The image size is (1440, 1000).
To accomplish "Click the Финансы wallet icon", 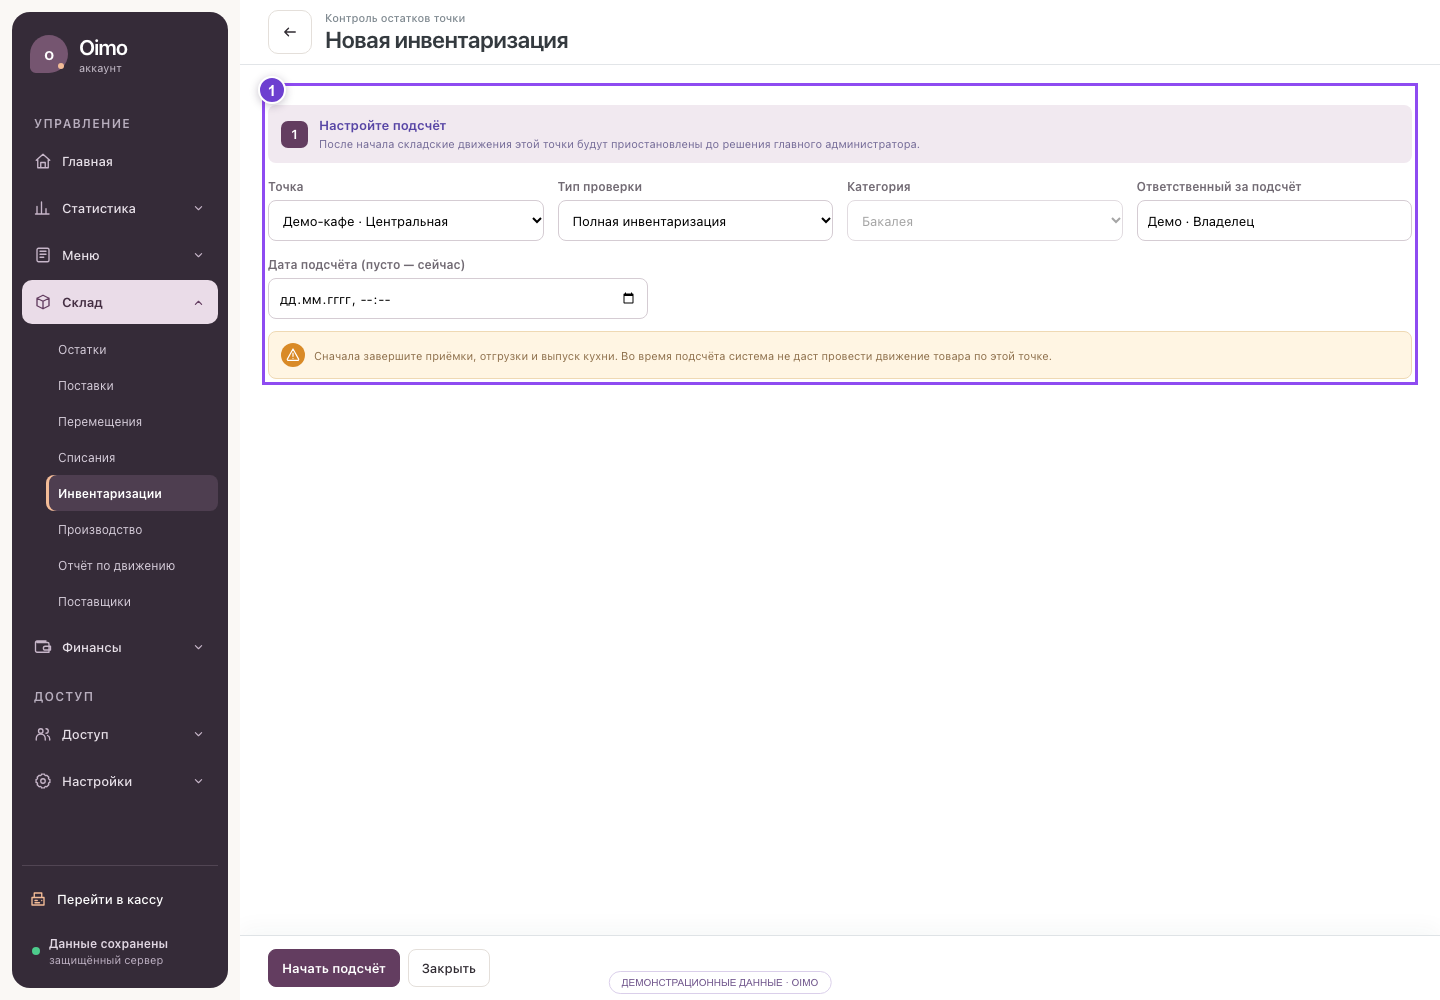I will pos(43,647).
